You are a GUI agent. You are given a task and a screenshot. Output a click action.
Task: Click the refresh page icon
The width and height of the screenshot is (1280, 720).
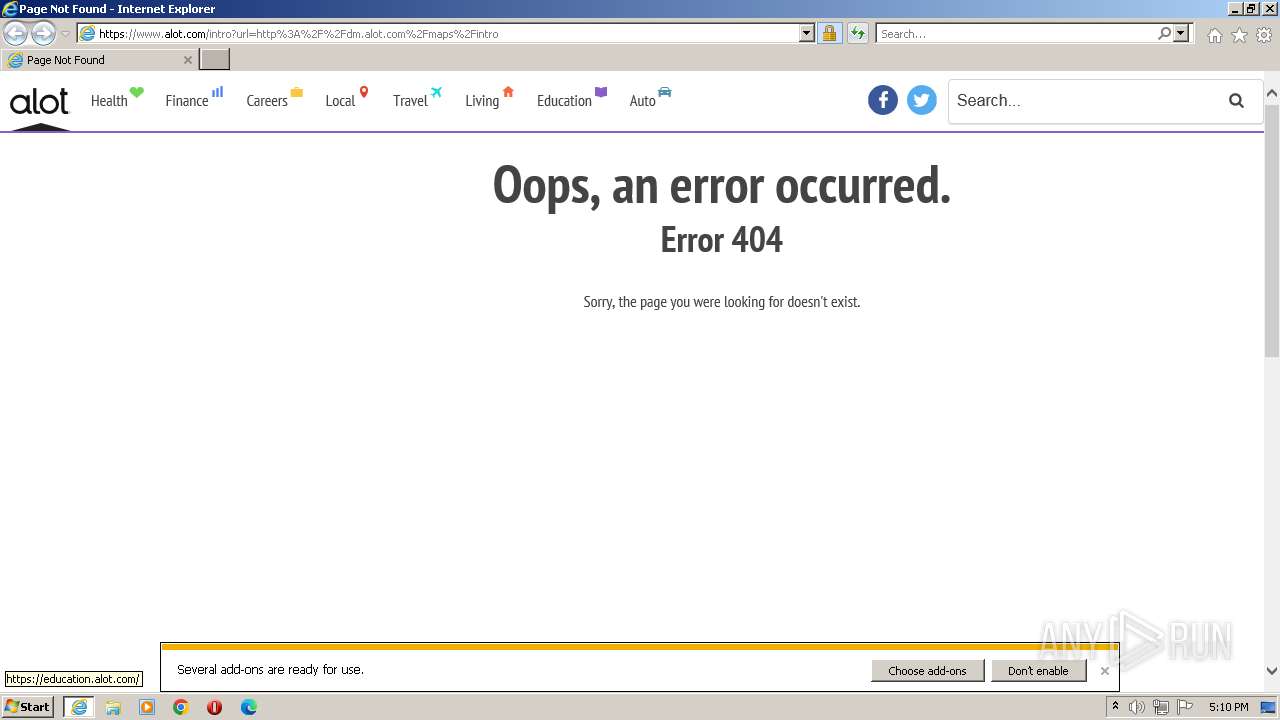tap(858, 33)
